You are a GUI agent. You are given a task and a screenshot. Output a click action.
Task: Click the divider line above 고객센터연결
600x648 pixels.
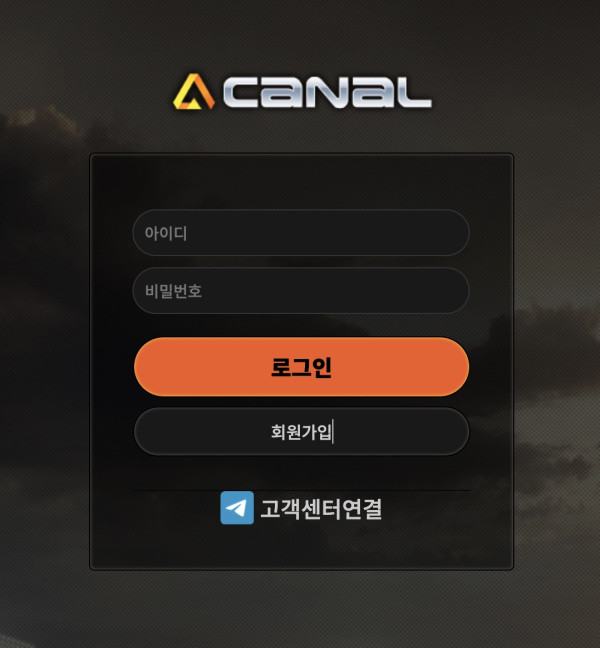pos(301,491)
